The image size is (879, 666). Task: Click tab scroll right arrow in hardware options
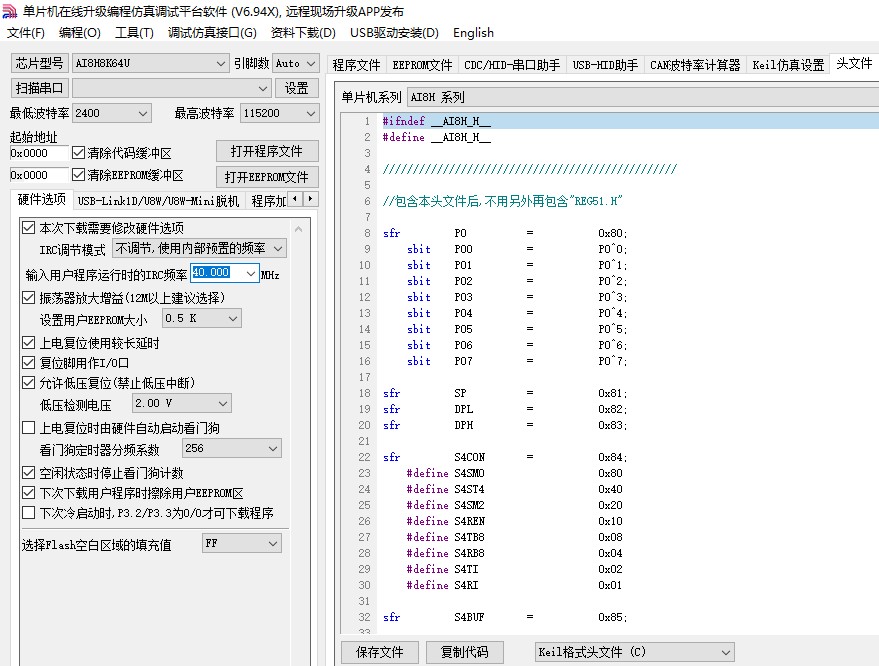tap(311, 198)
